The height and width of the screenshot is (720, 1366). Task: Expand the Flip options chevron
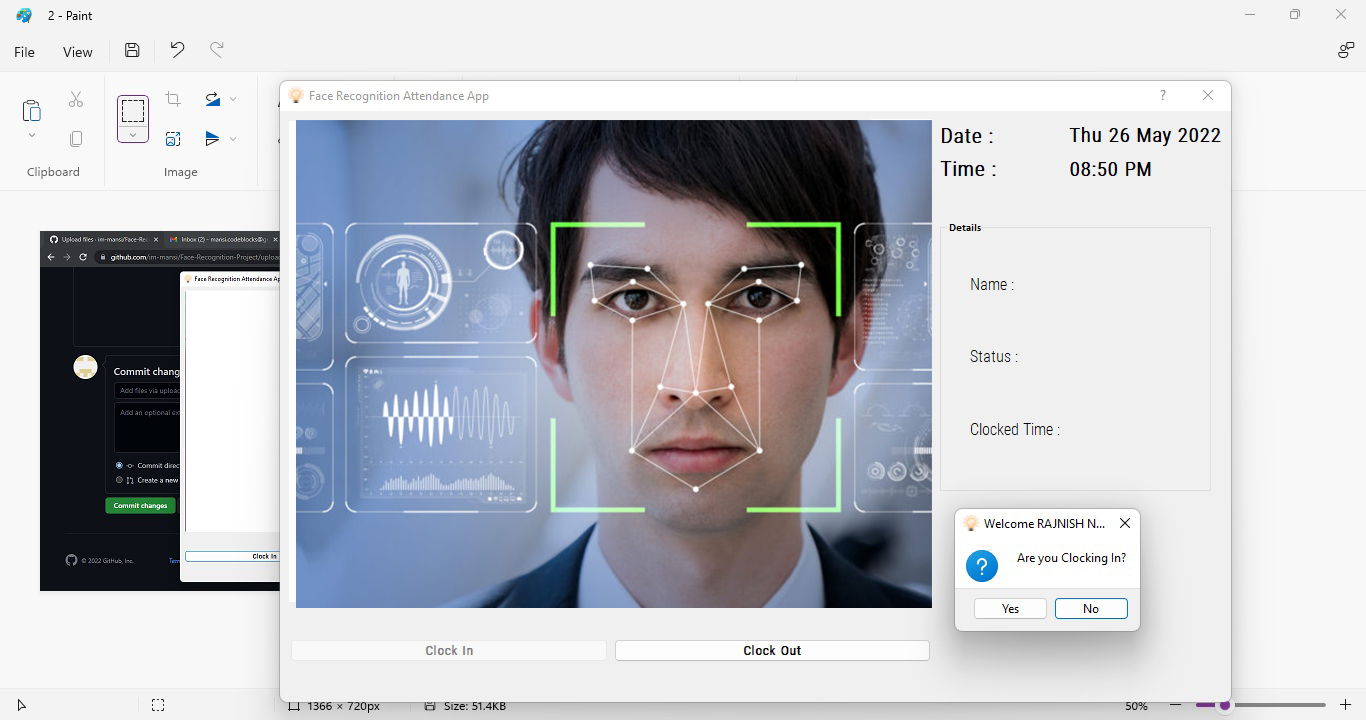233,139
